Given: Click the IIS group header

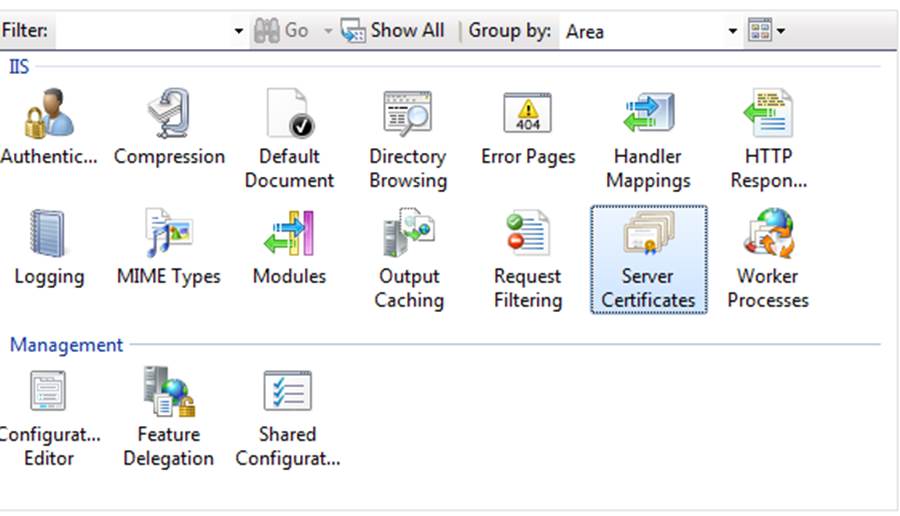Looking at the screenshot, I should tap(19, 67).
